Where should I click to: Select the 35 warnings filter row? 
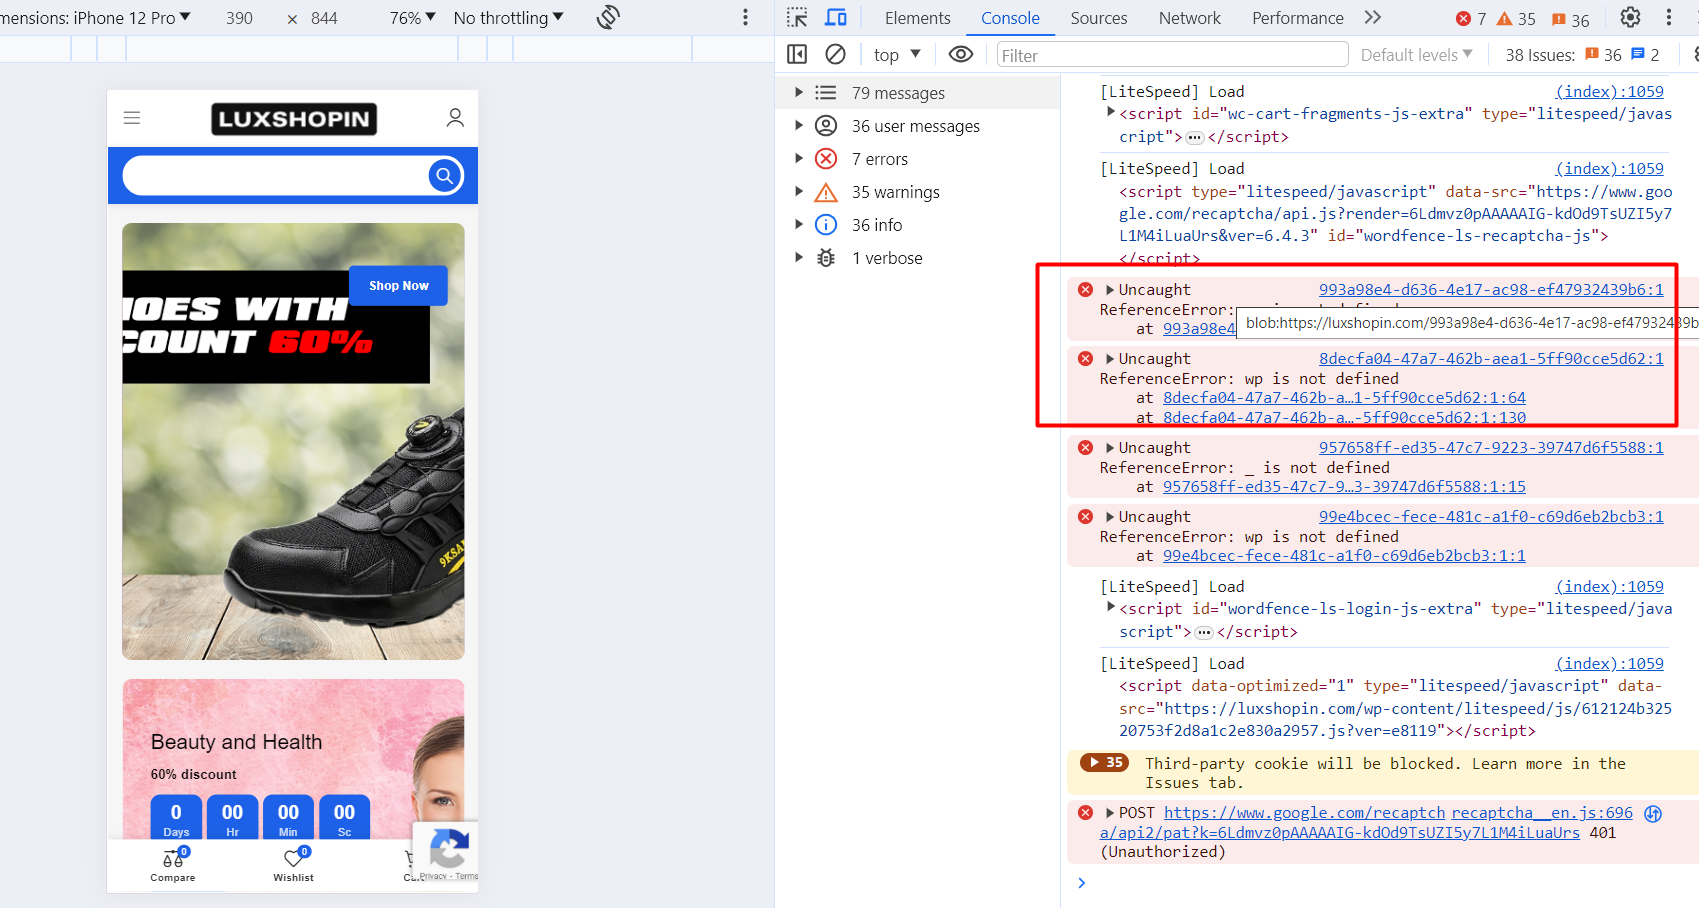(918, 192)
